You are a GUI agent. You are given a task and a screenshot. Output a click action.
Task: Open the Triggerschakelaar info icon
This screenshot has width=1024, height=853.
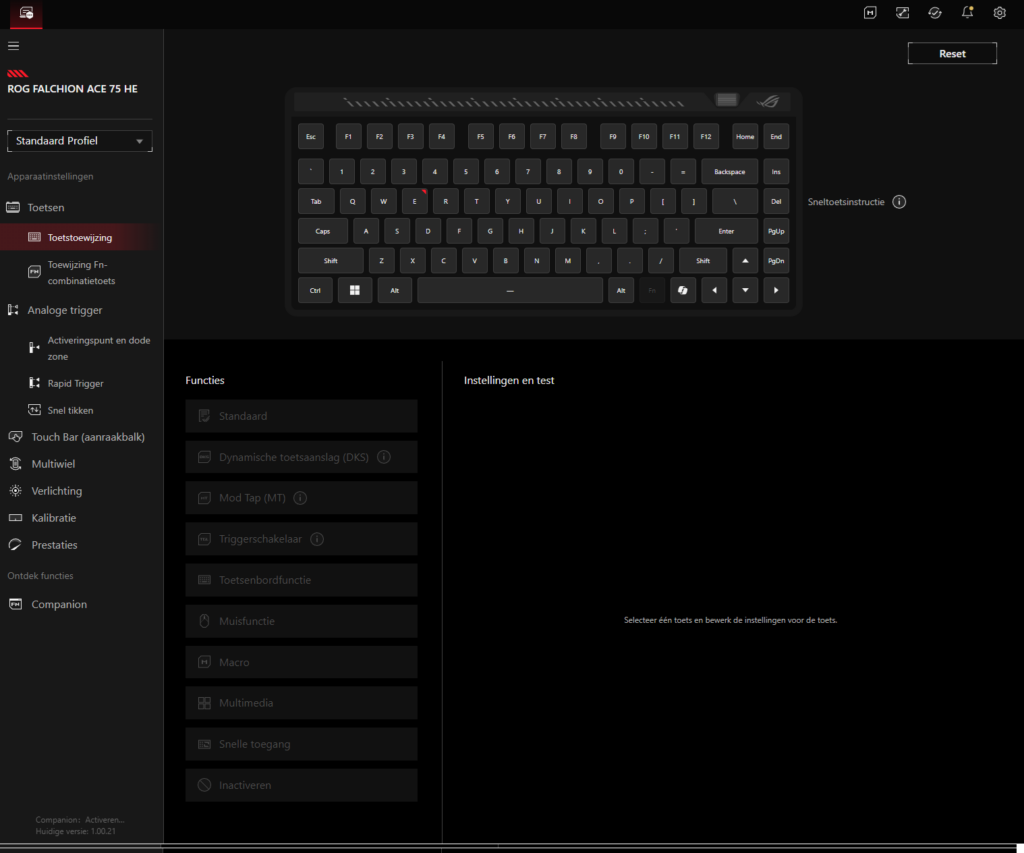[317, 539]
